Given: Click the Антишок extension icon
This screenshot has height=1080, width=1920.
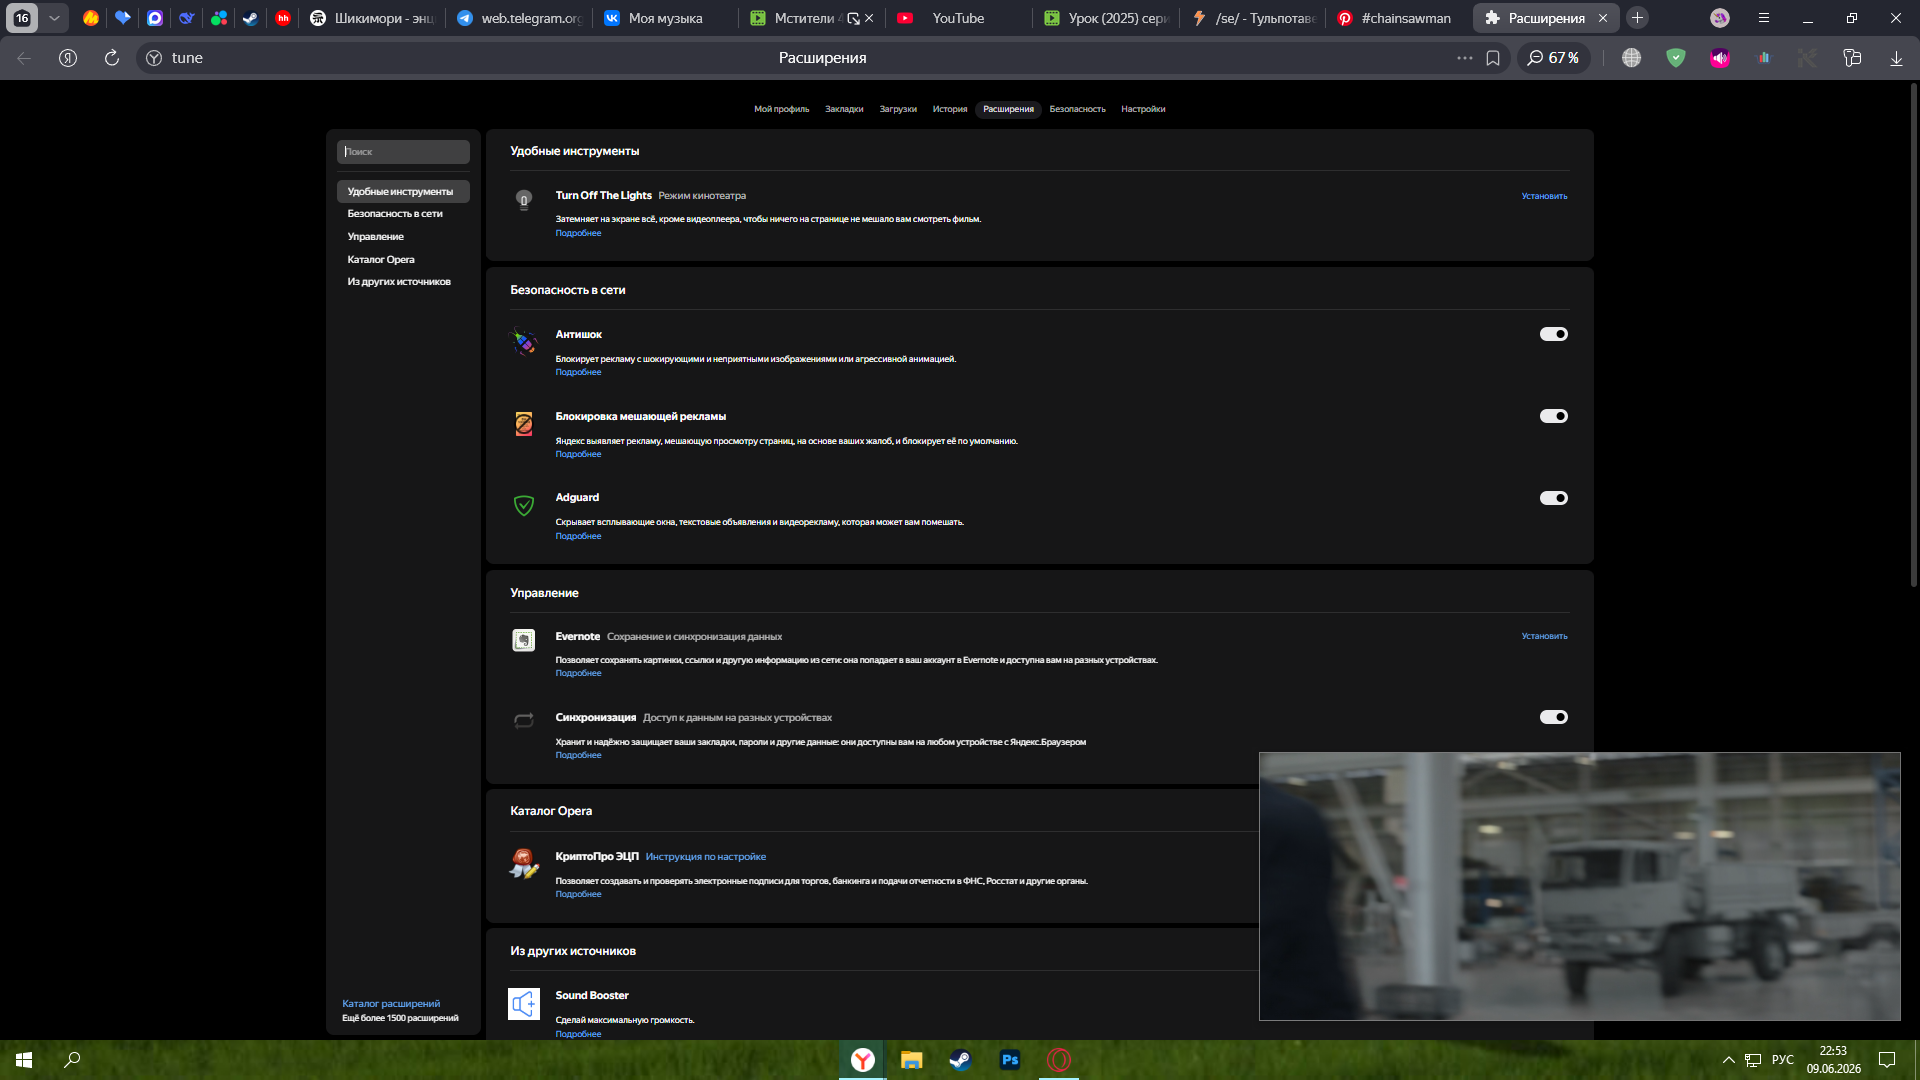Looking at the screenshot, I should click(524, 342).
